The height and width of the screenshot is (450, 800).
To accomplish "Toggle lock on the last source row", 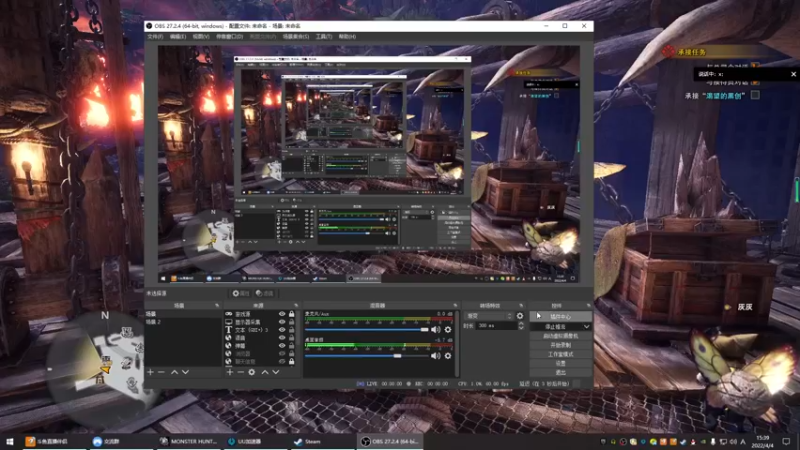I will click(x=291, y=361).
